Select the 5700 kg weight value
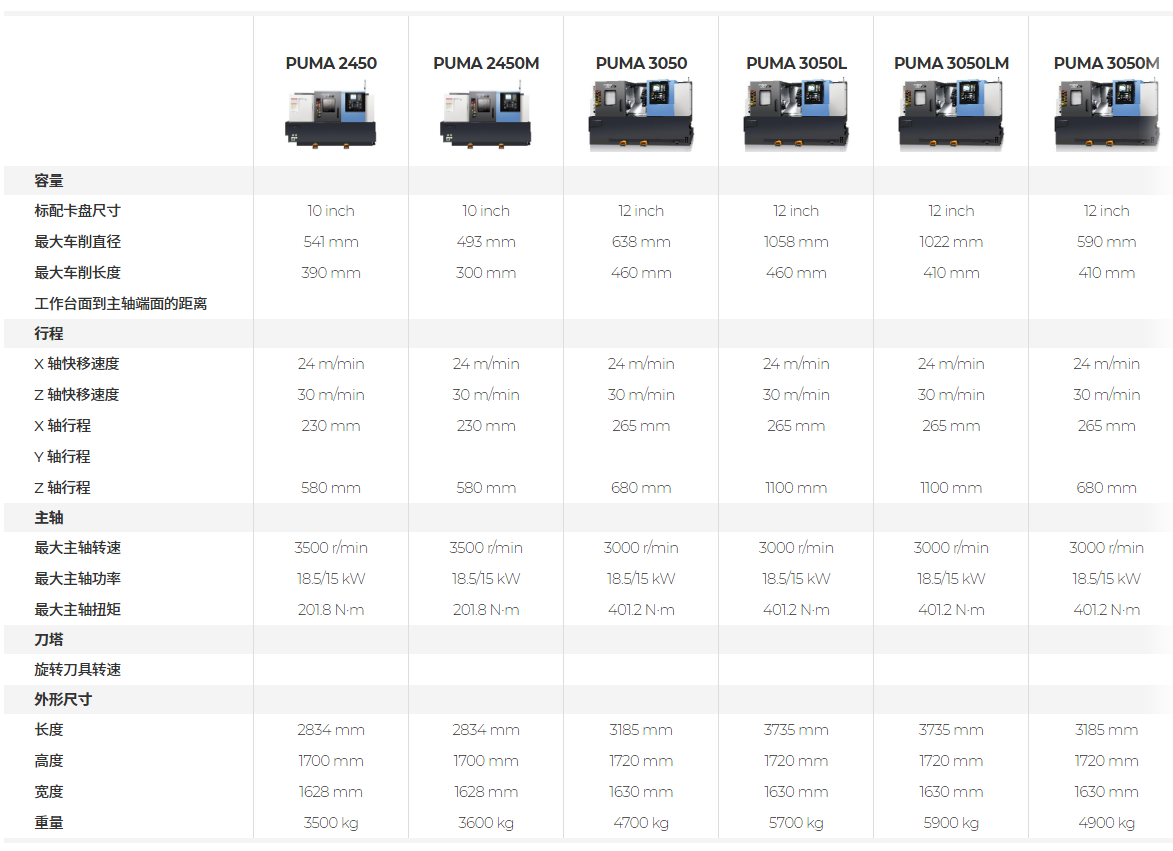1173x851 pixels. click(796, 823)
